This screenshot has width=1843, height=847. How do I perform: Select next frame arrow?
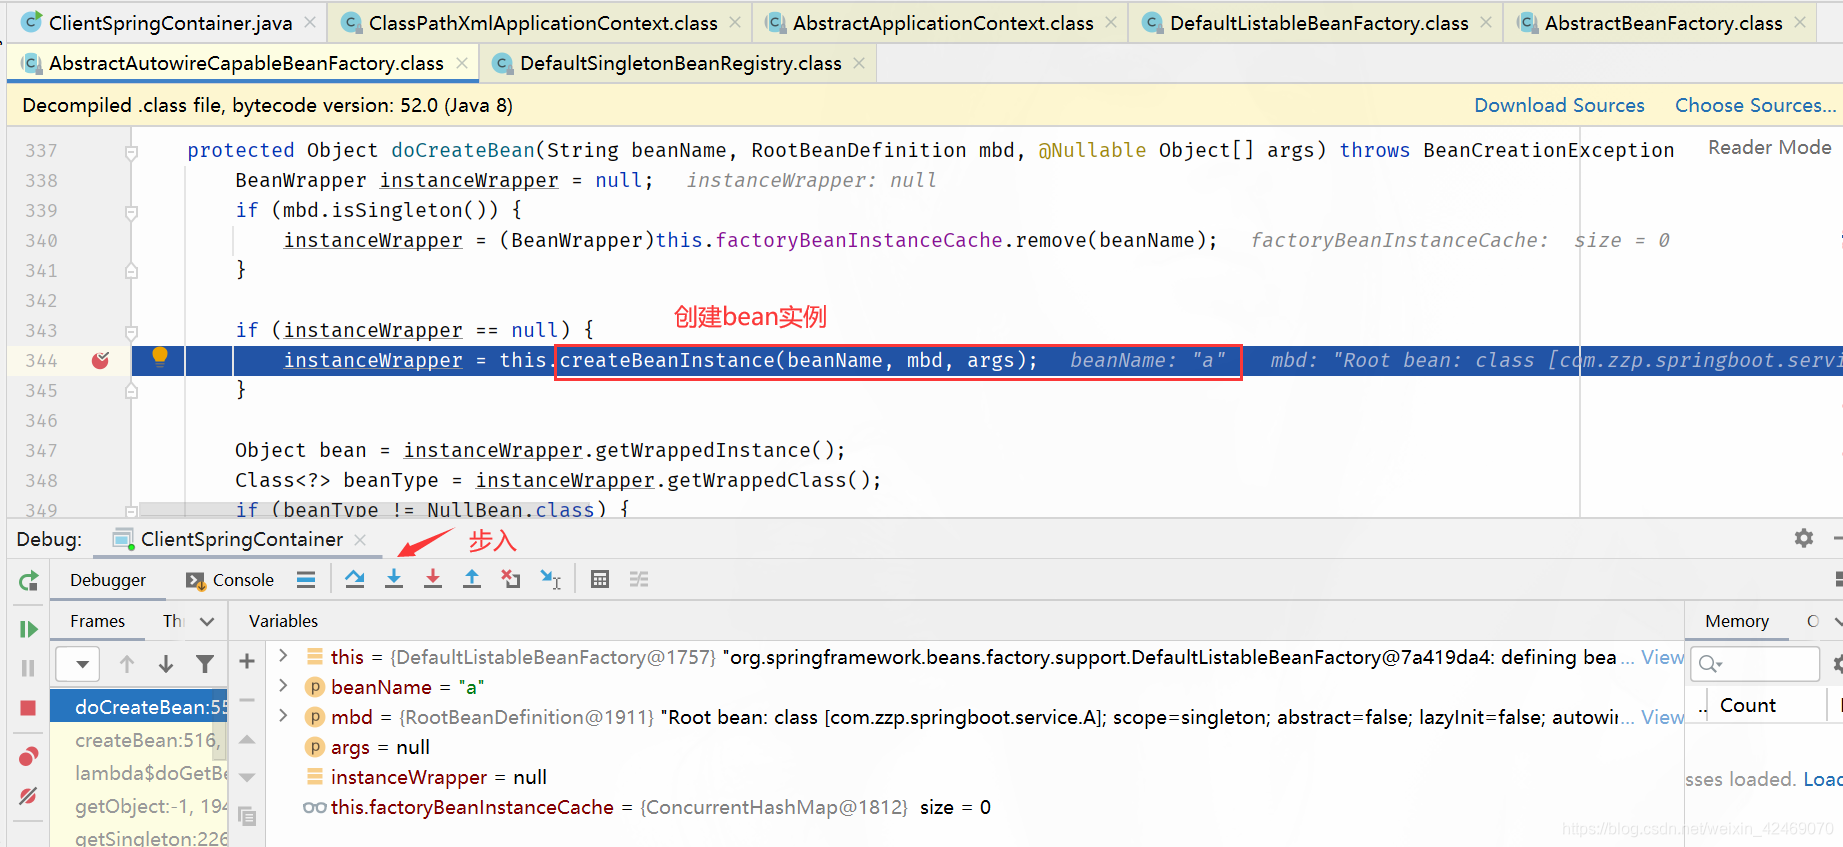point(166,664)
